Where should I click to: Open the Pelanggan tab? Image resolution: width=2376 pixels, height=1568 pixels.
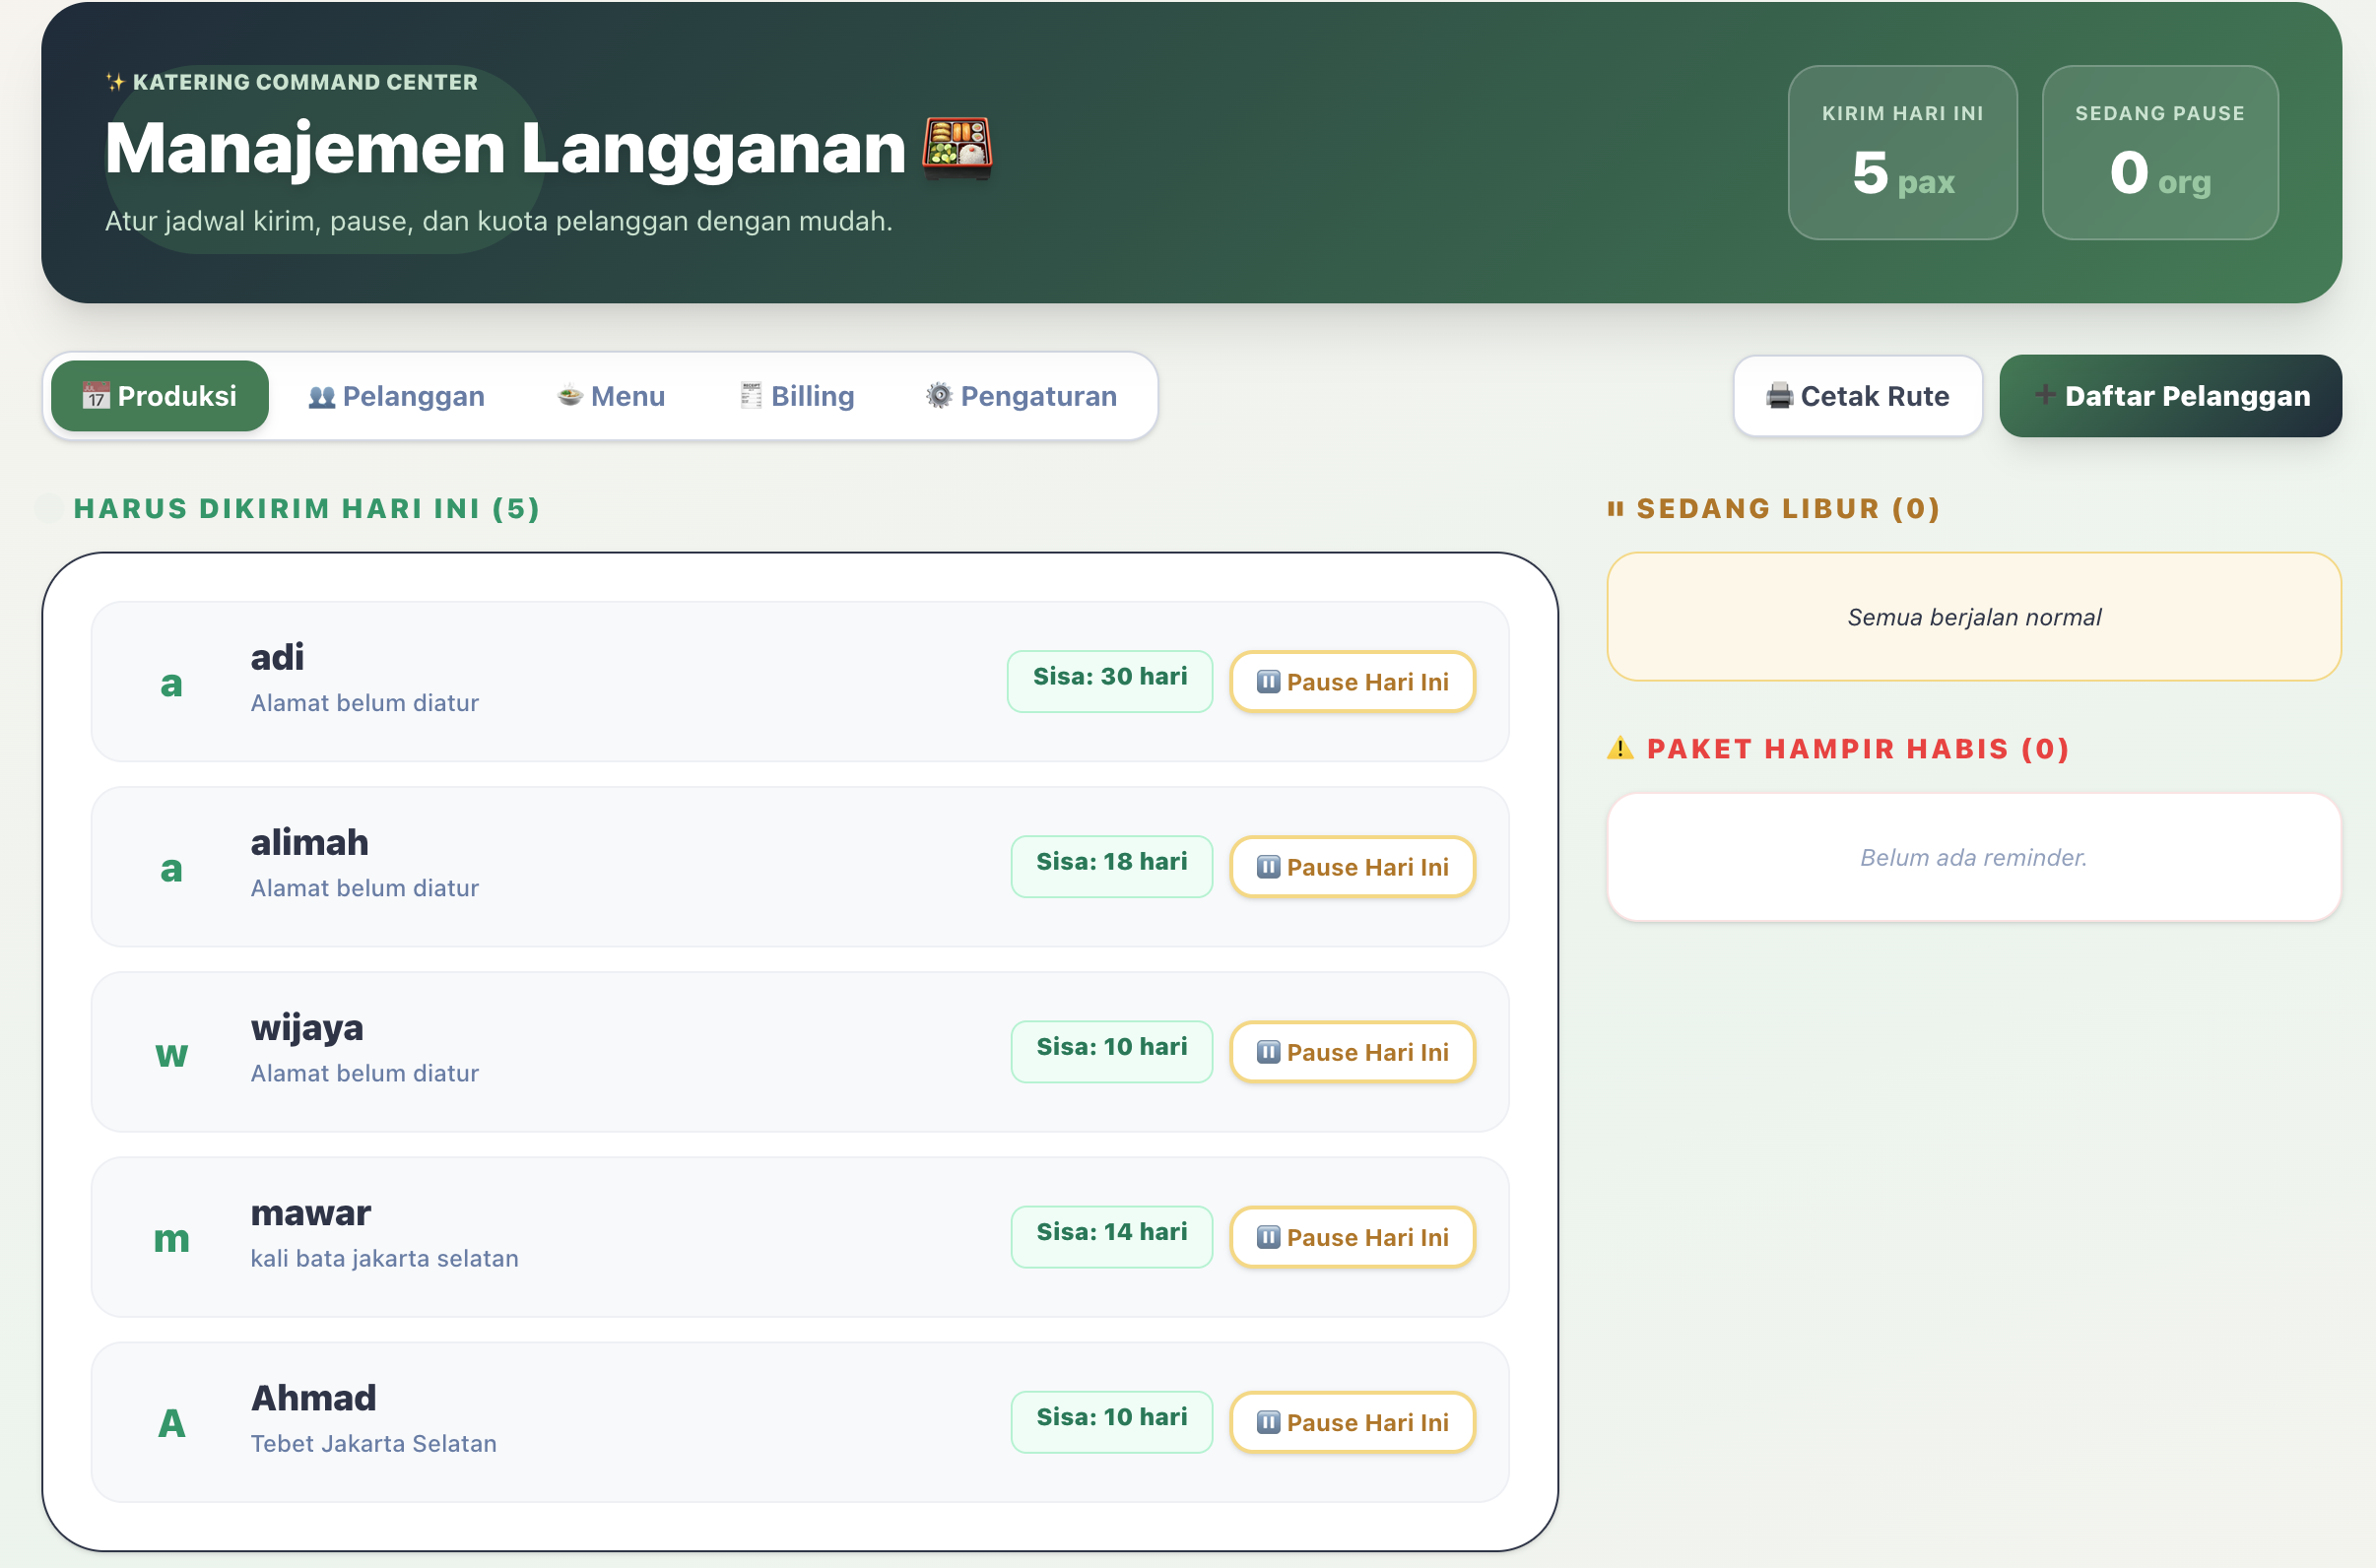(x=397, y=396)
